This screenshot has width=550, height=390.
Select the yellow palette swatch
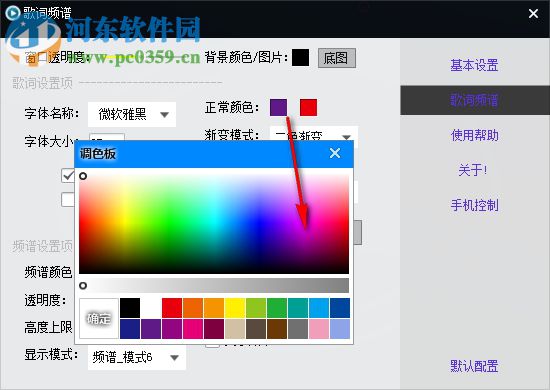[235, 308]
